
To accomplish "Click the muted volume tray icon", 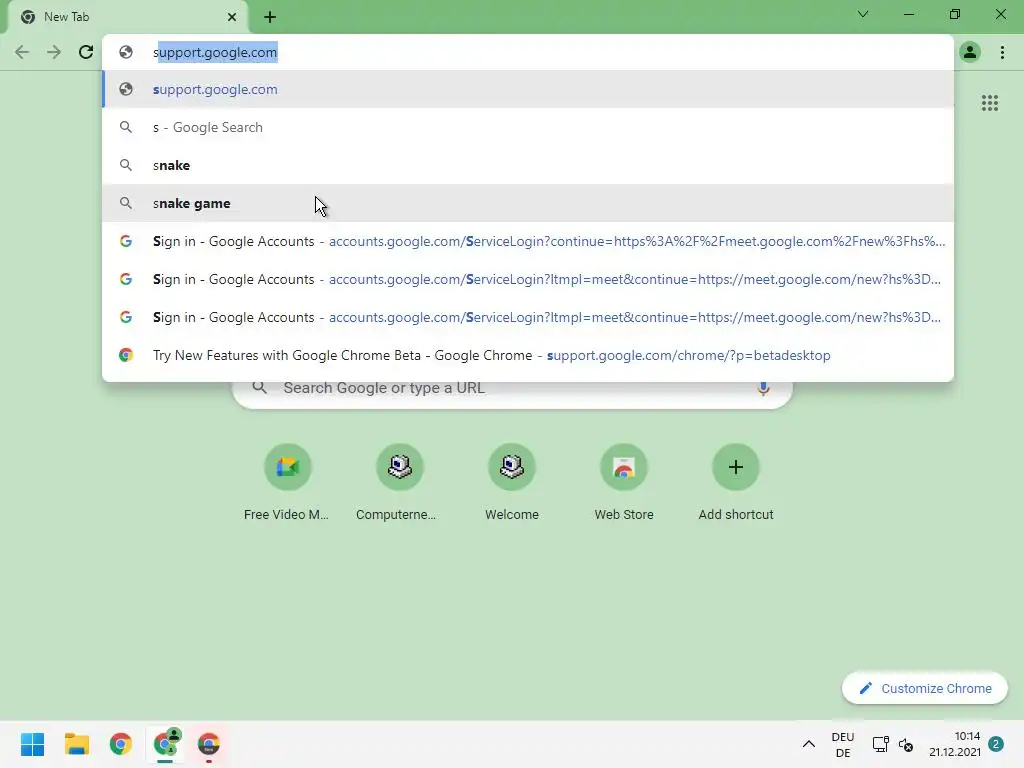I will (906, 744).
